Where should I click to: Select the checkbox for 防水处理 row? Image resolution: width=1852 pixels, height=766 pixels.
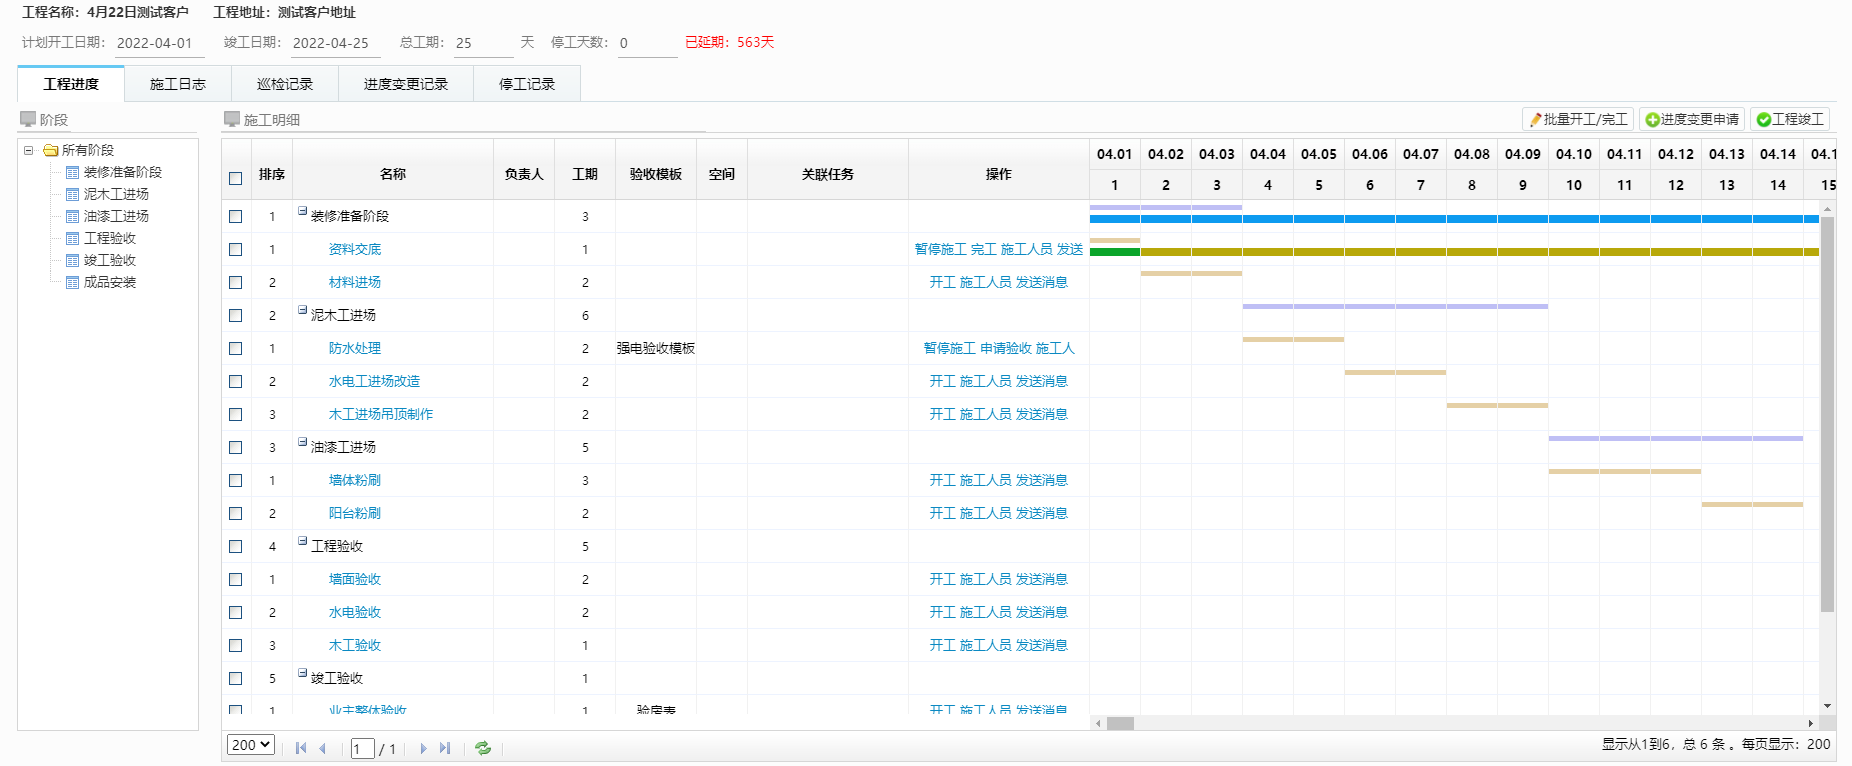236,348
